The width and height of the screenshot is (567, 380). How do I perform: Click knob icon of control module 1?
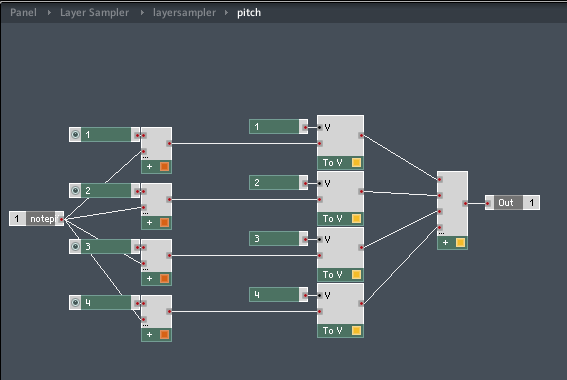click(75, 135)
